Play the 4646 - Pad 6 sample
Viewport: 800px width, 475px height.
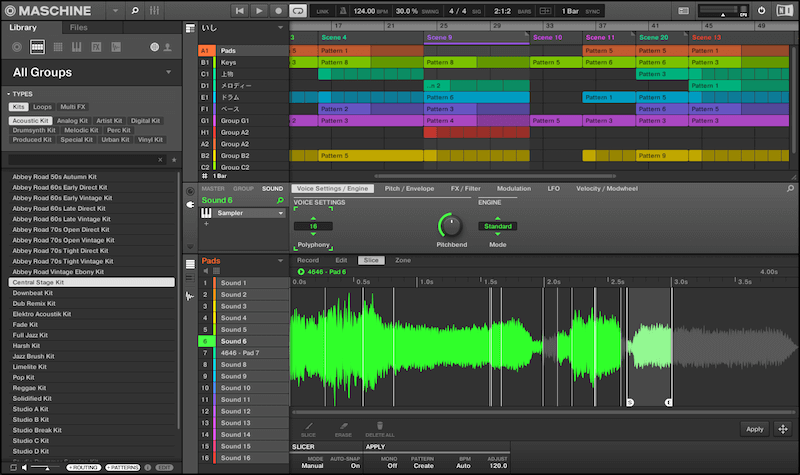click(x=301, y=272)
